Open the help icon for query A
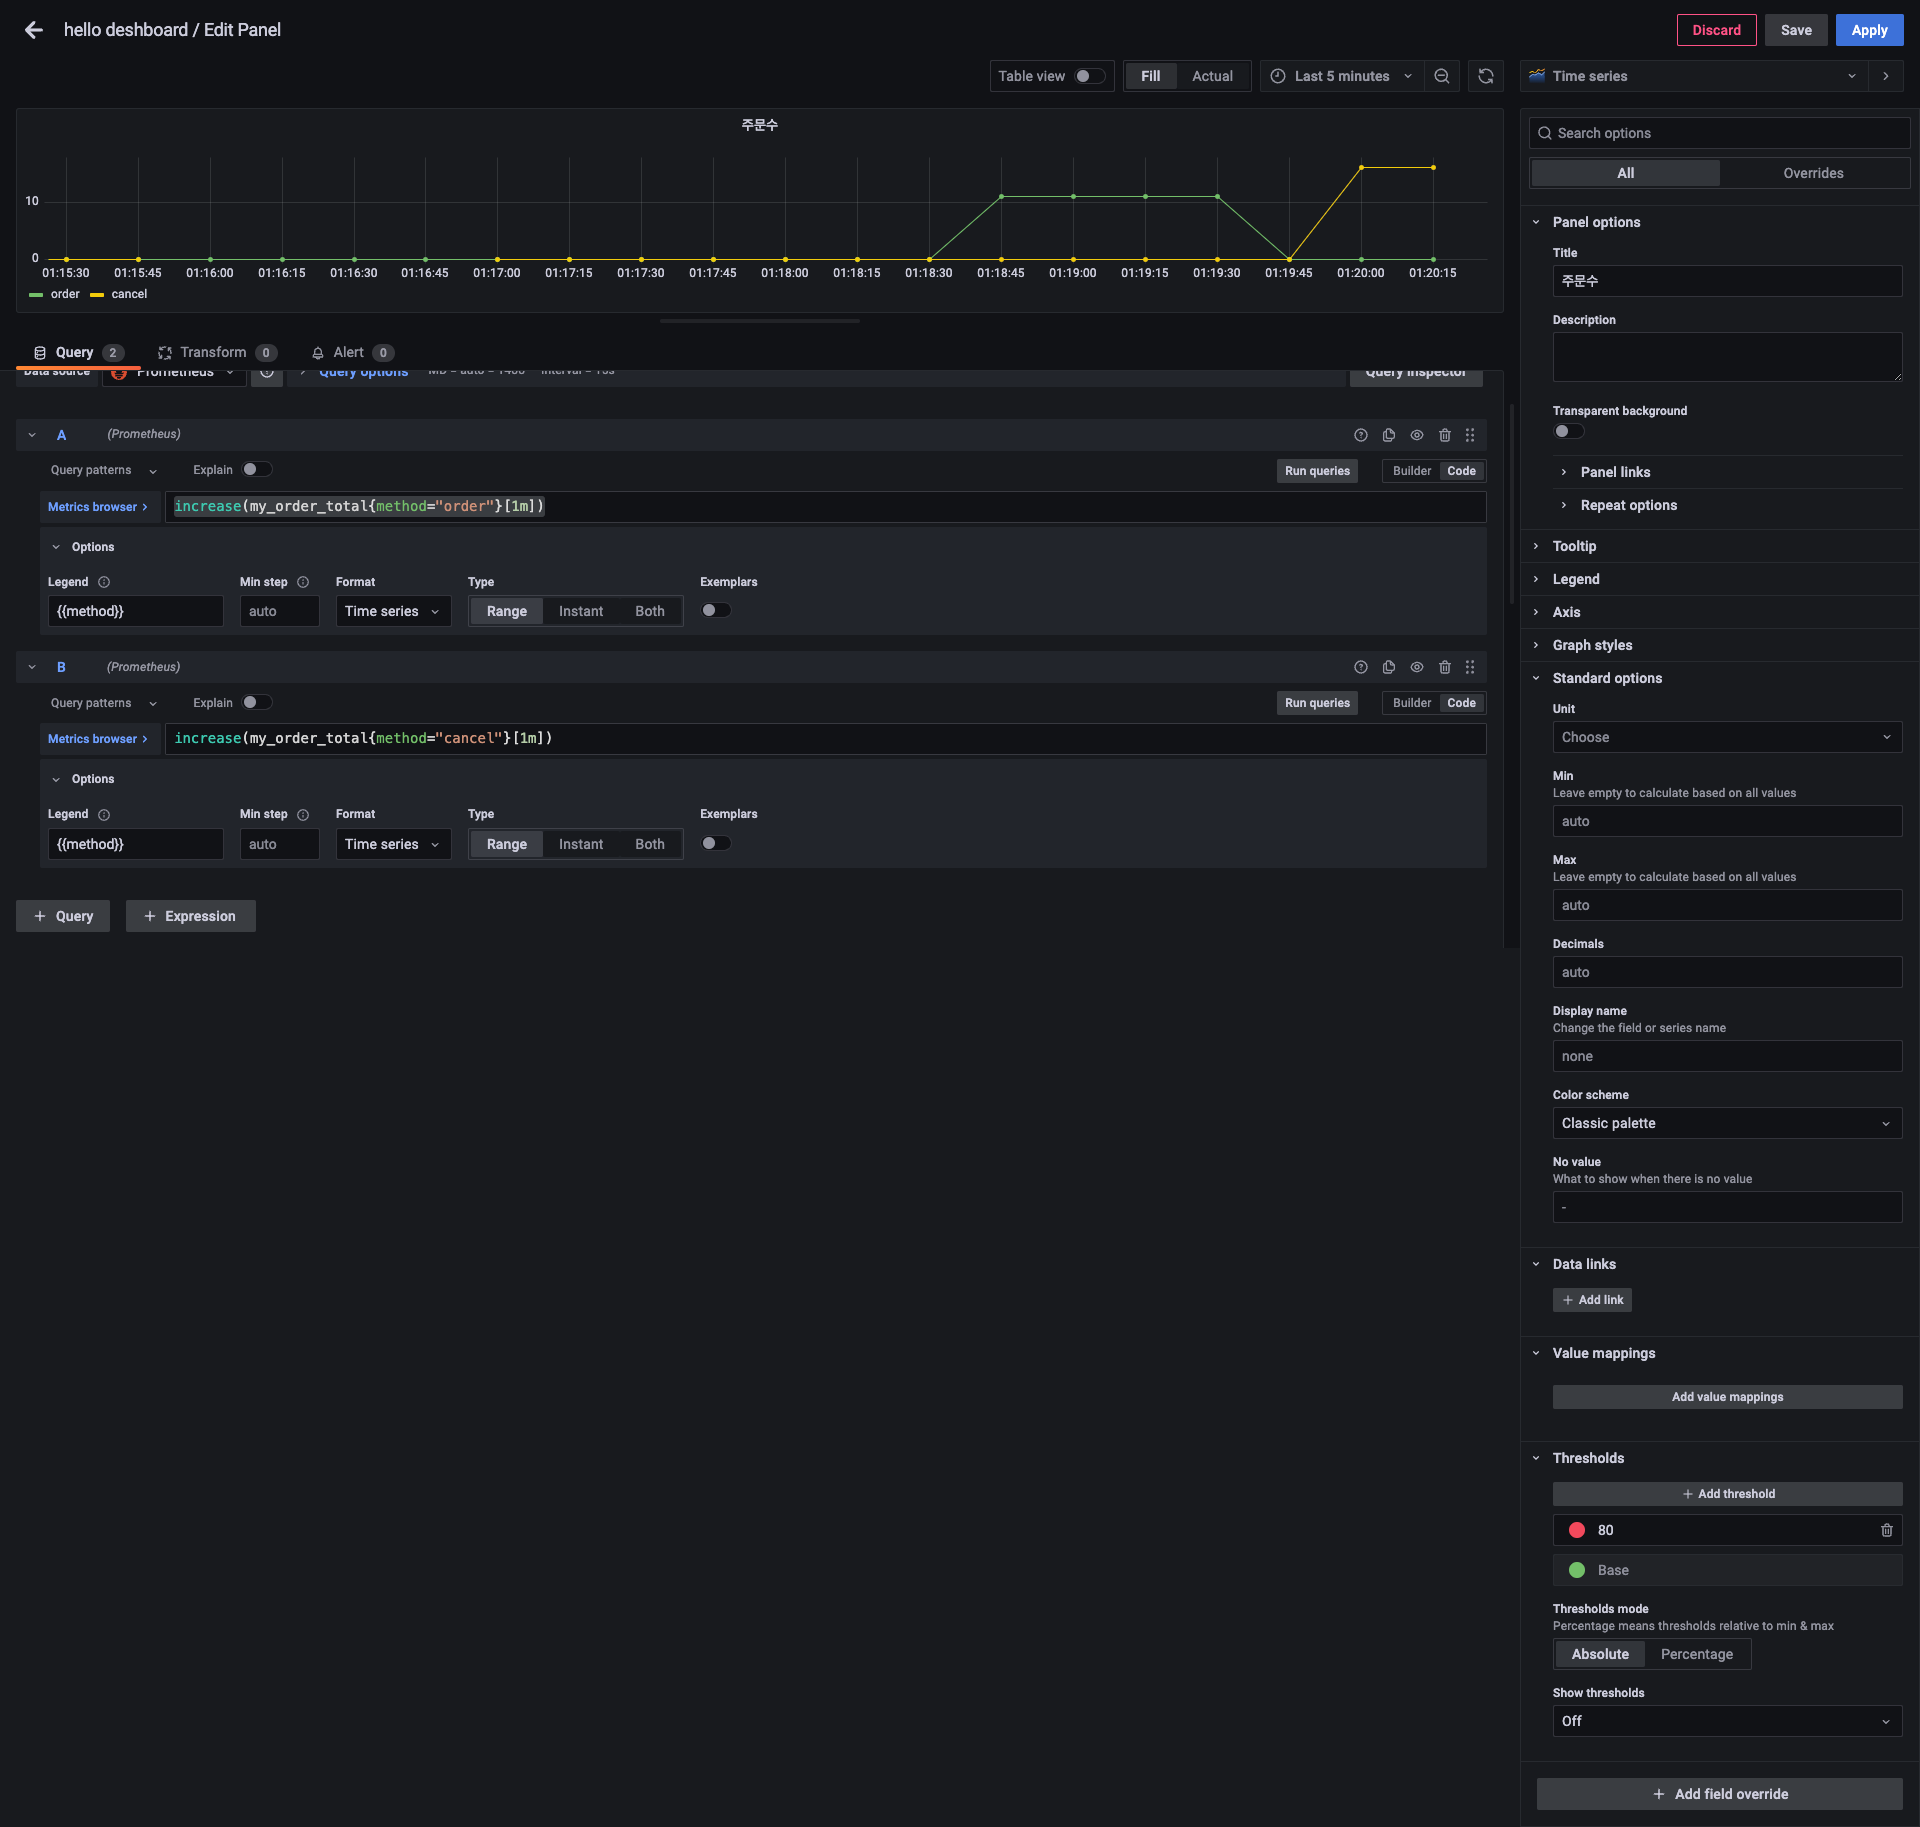The image size is (1920, 1827). [1360, 435]
